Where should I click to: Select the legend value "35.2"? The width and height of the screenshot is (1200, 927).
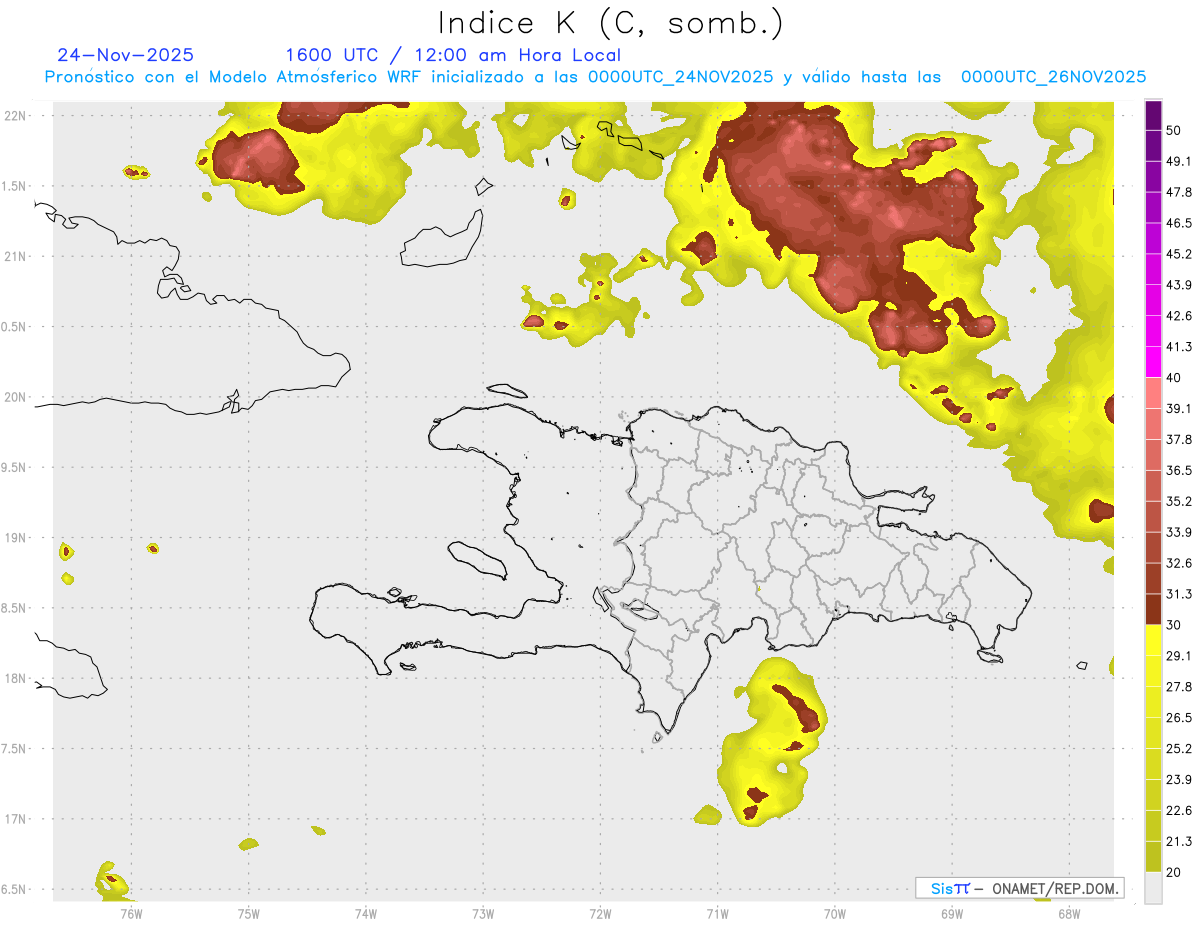click(x=1179, y=501)
